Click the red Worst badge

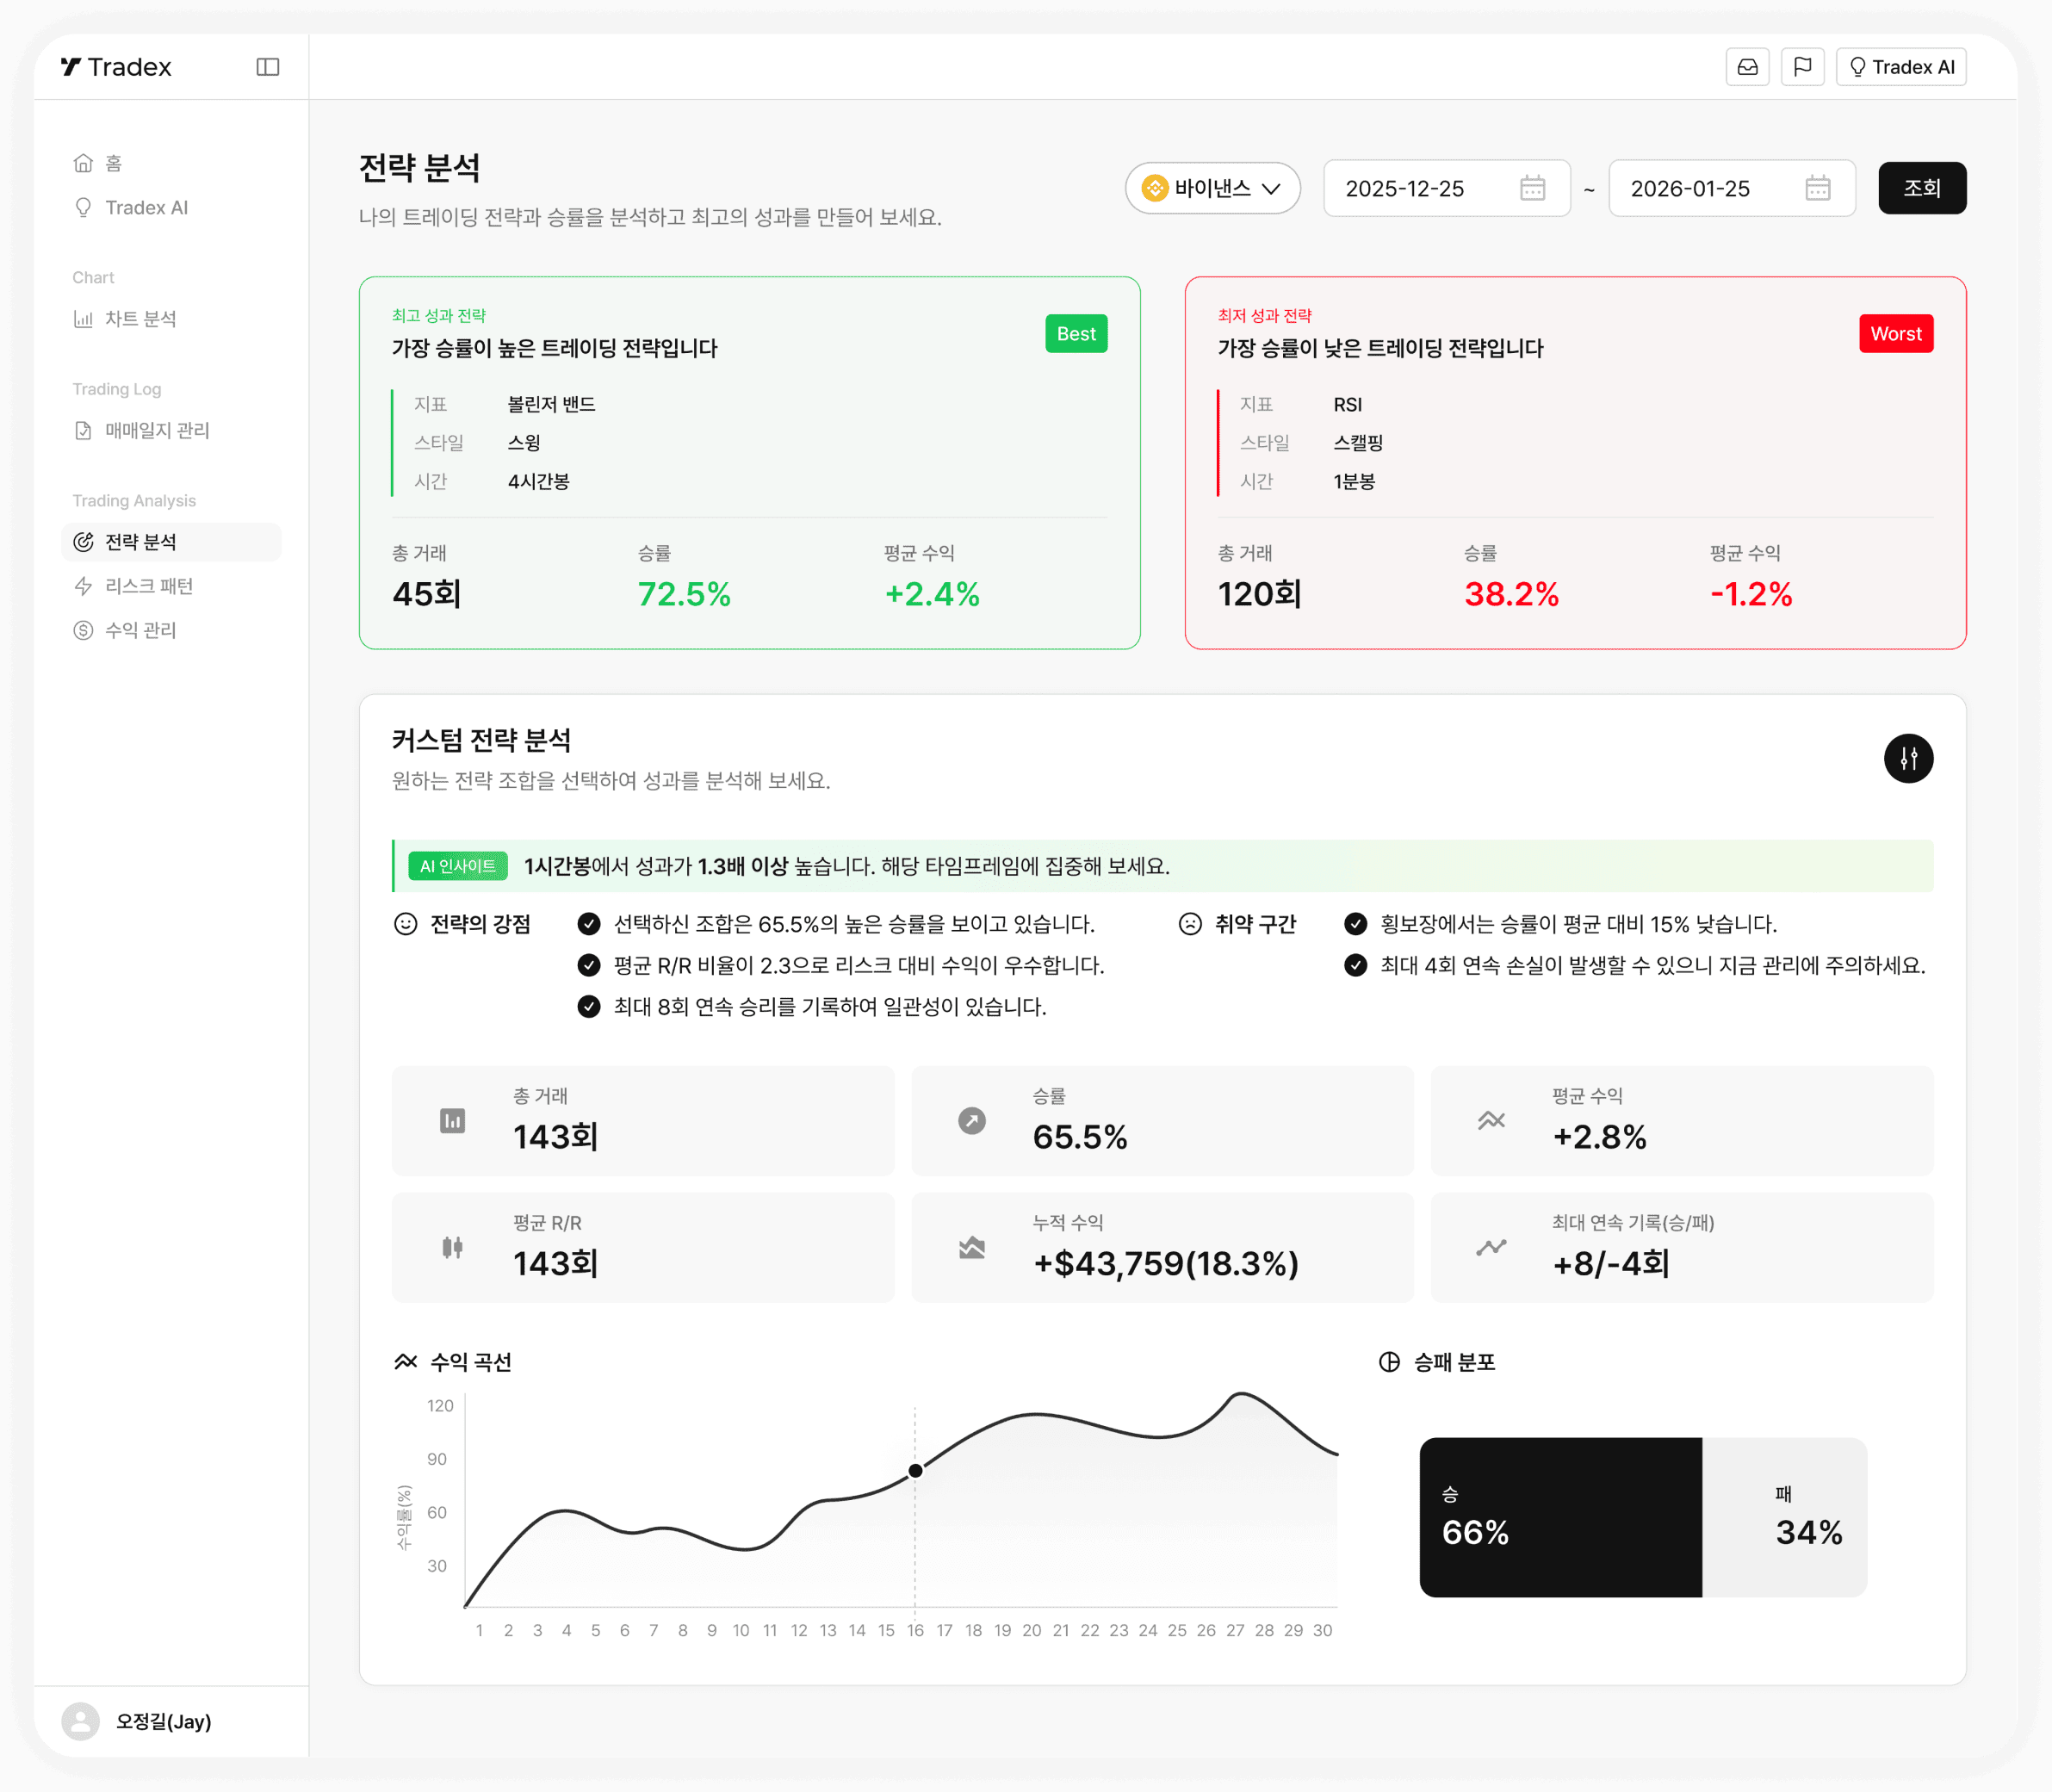(1895, 334)
